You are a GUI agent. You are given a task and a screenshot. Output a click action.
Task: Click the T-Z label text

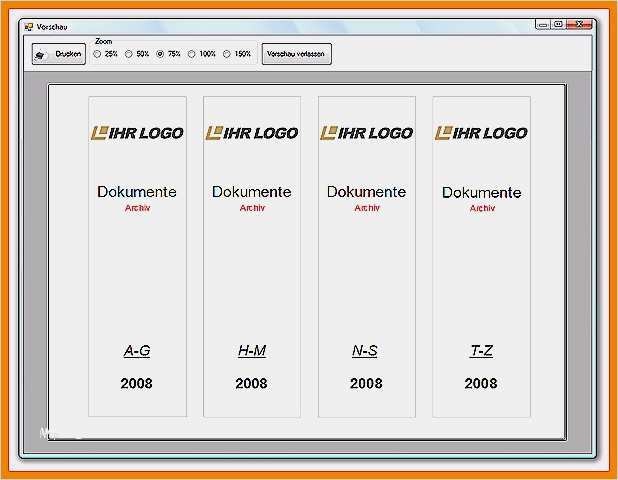point(481,351)
